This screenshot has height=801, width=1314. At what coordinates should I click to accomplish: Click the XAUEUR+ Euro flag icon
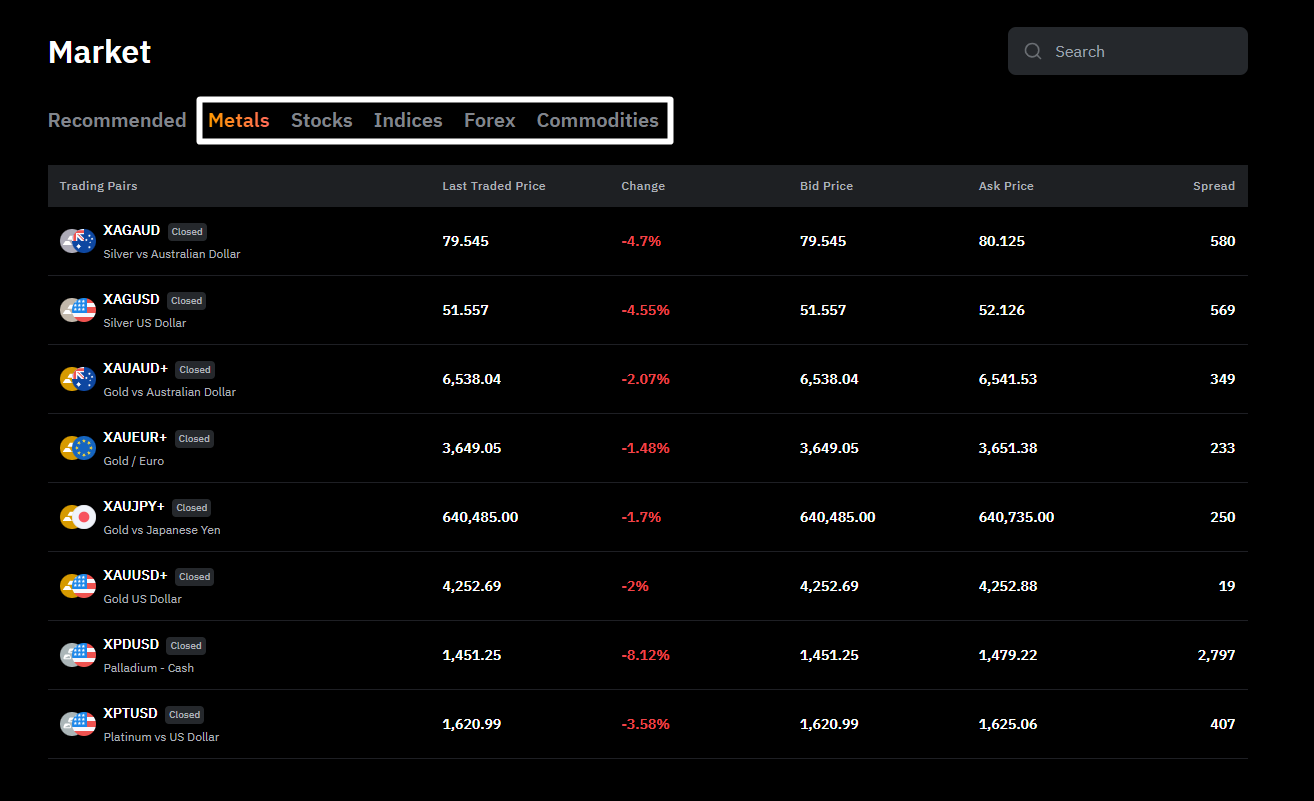pyautogui.click(x=77, y=448)
